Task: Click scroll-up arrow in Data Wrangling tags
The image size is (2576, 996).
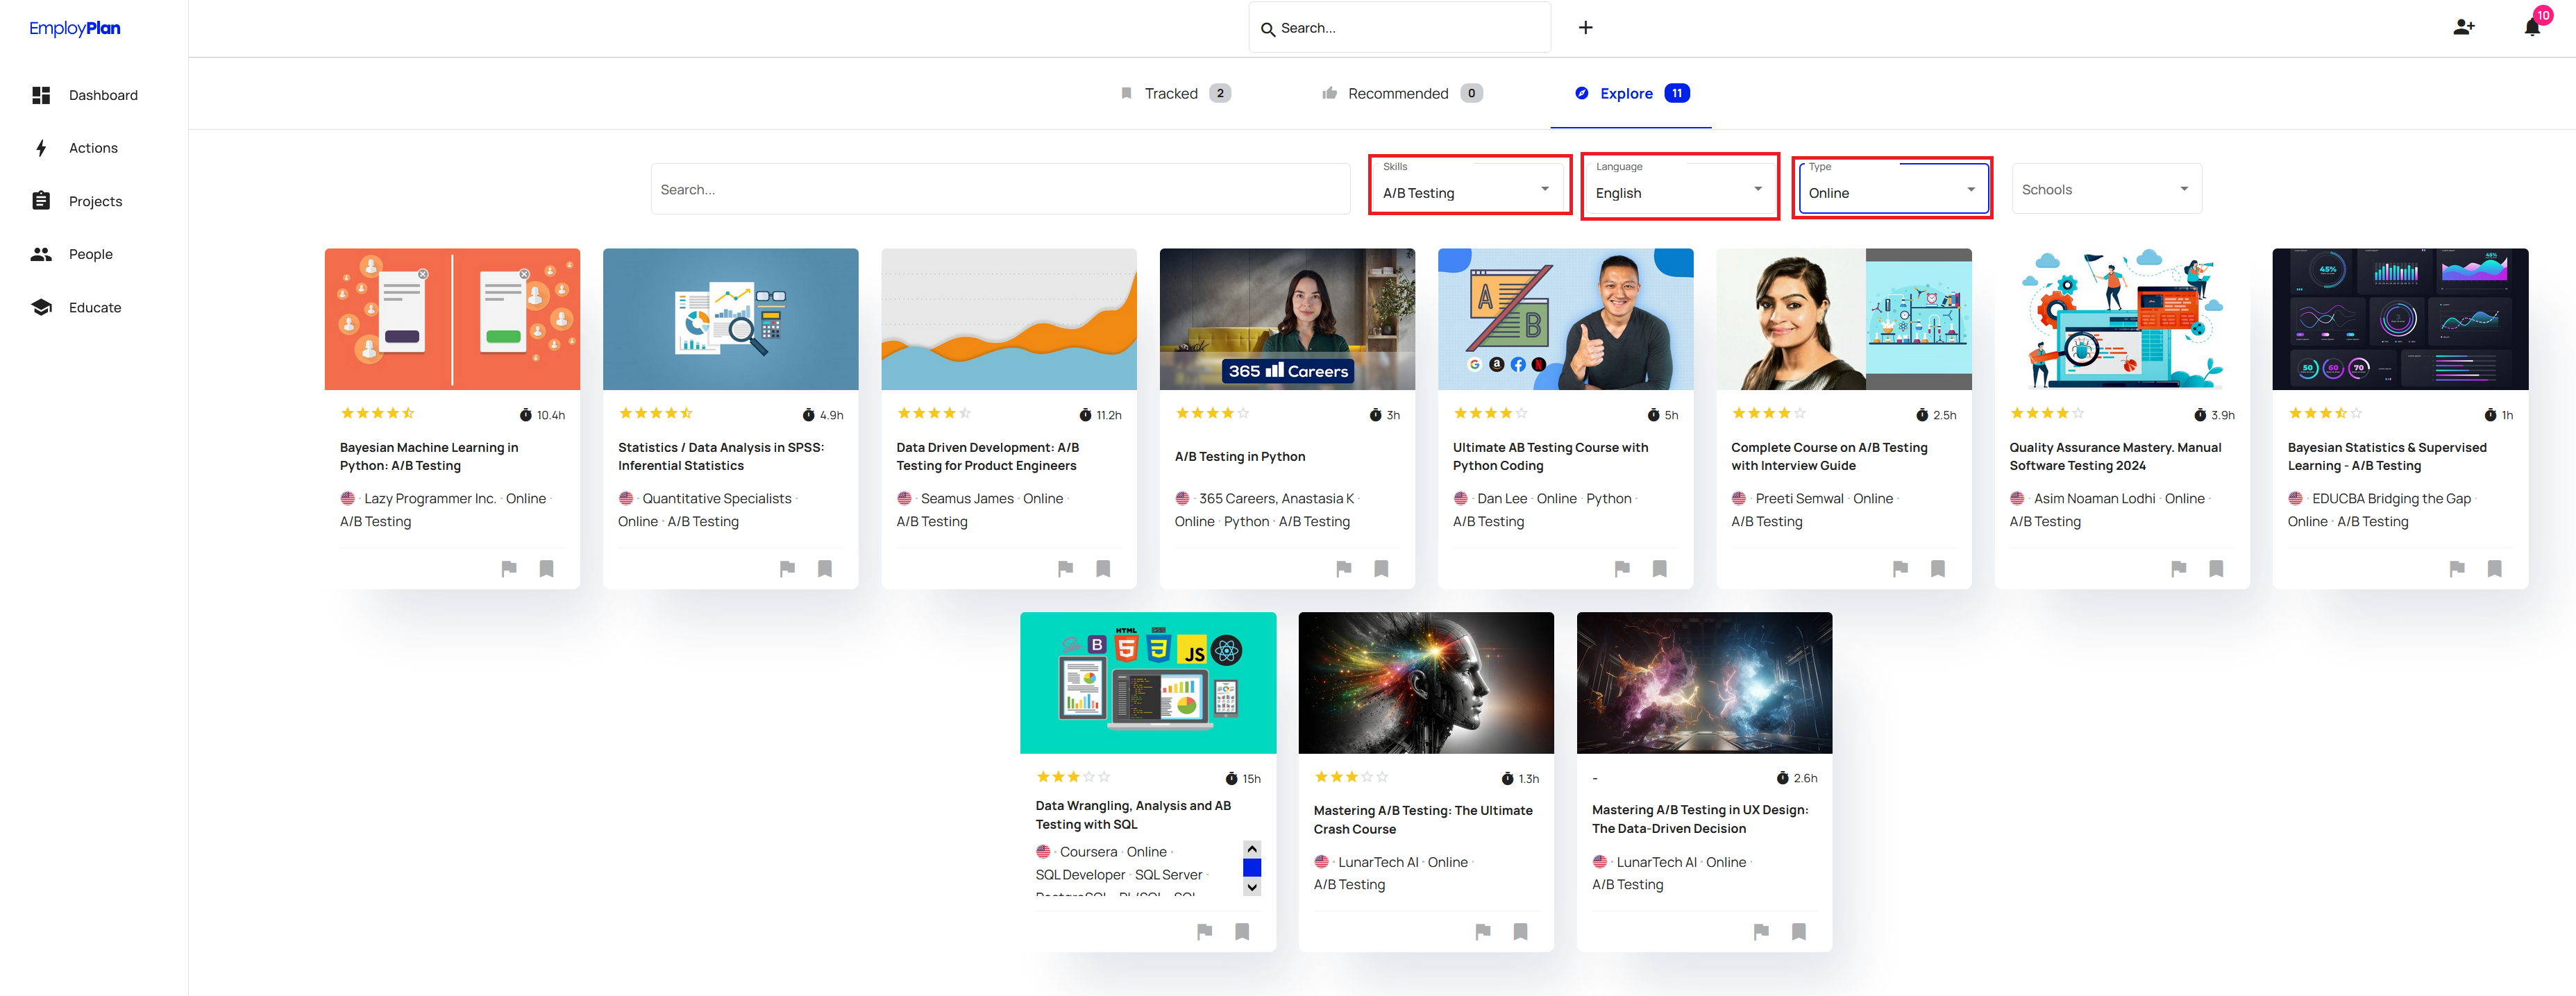Action: pos(1252,849)
